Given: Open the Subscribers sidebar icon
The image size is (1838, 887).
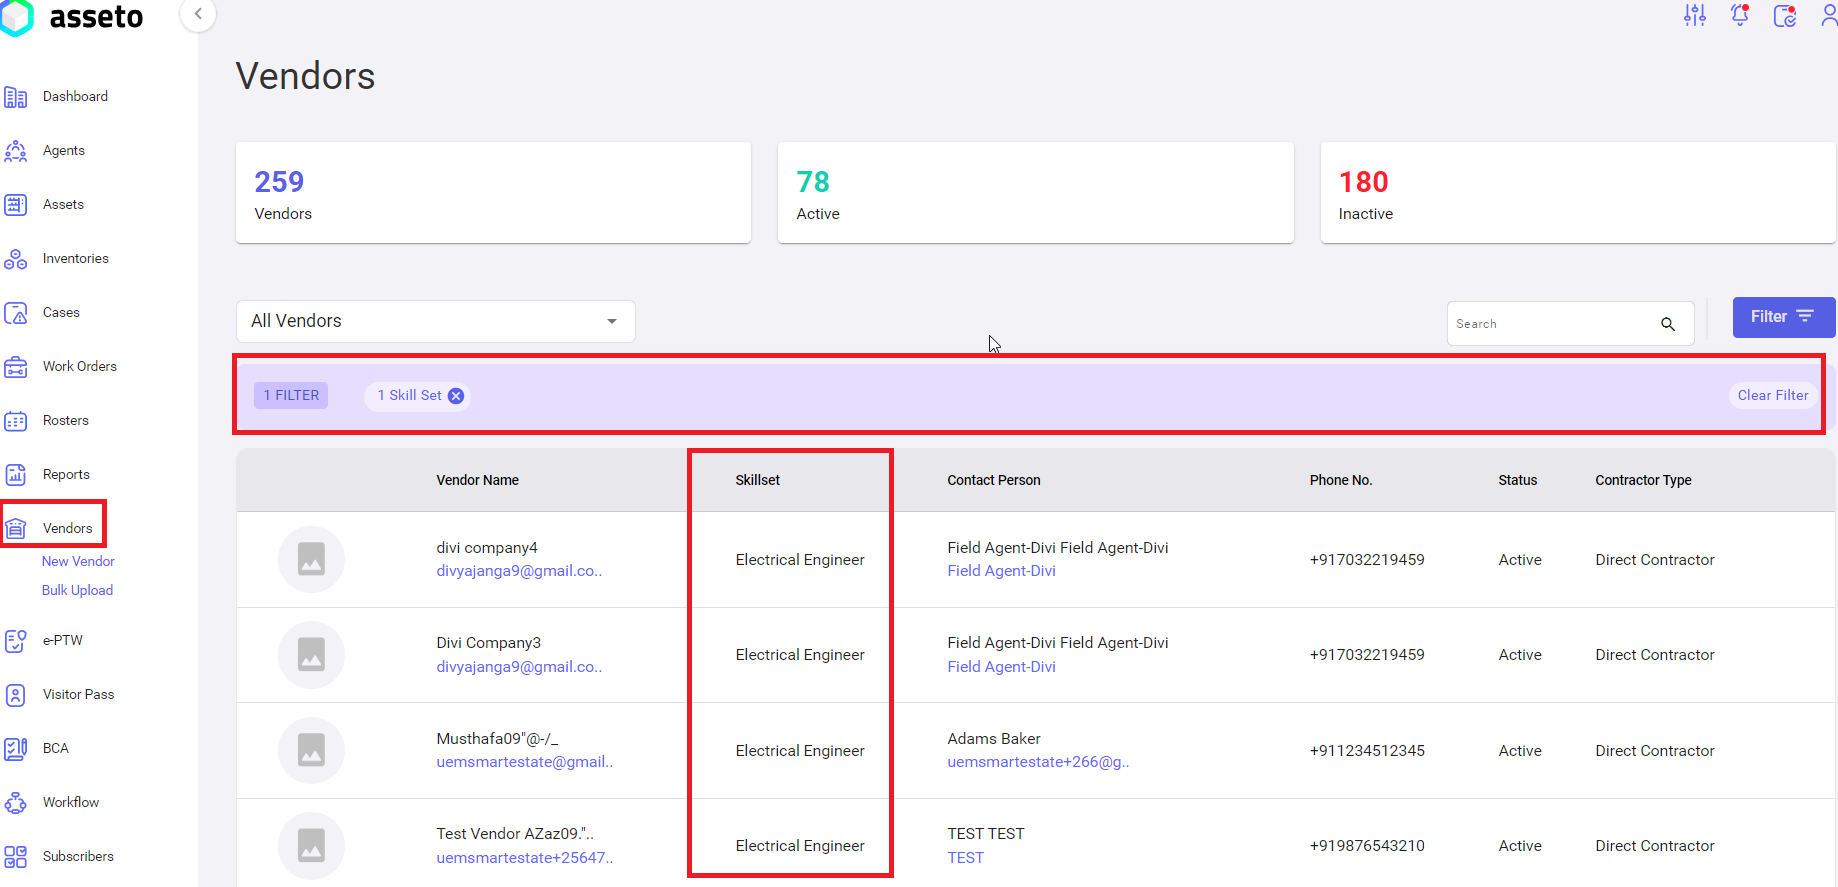Looking at the screenshot, I should 16,857.
